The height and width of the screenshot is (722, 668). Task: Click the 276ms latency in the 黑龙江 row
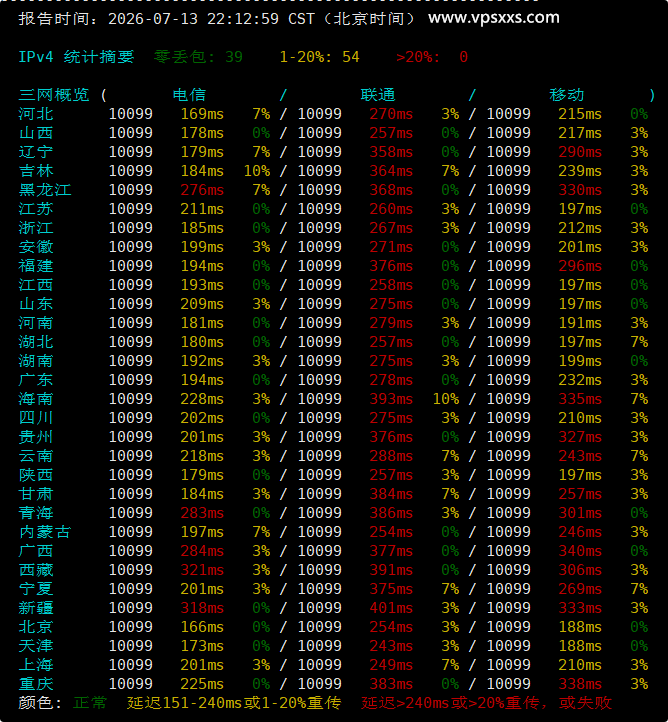click(202, 190)
